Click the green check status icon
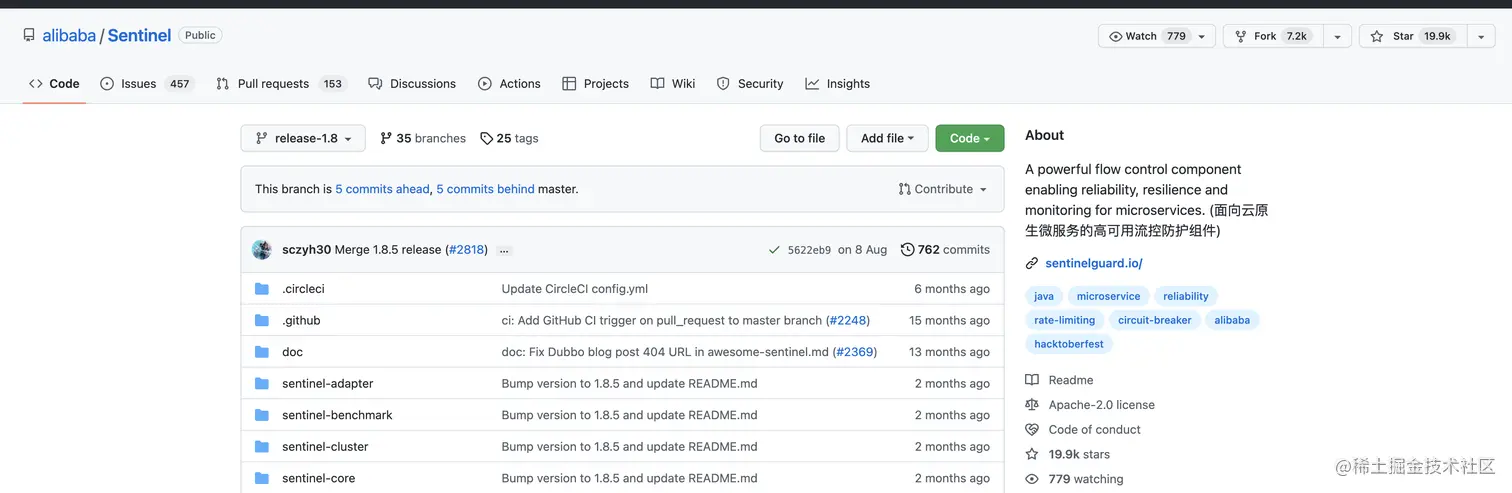The image size is (1512, 493). (x=774, y=250)
